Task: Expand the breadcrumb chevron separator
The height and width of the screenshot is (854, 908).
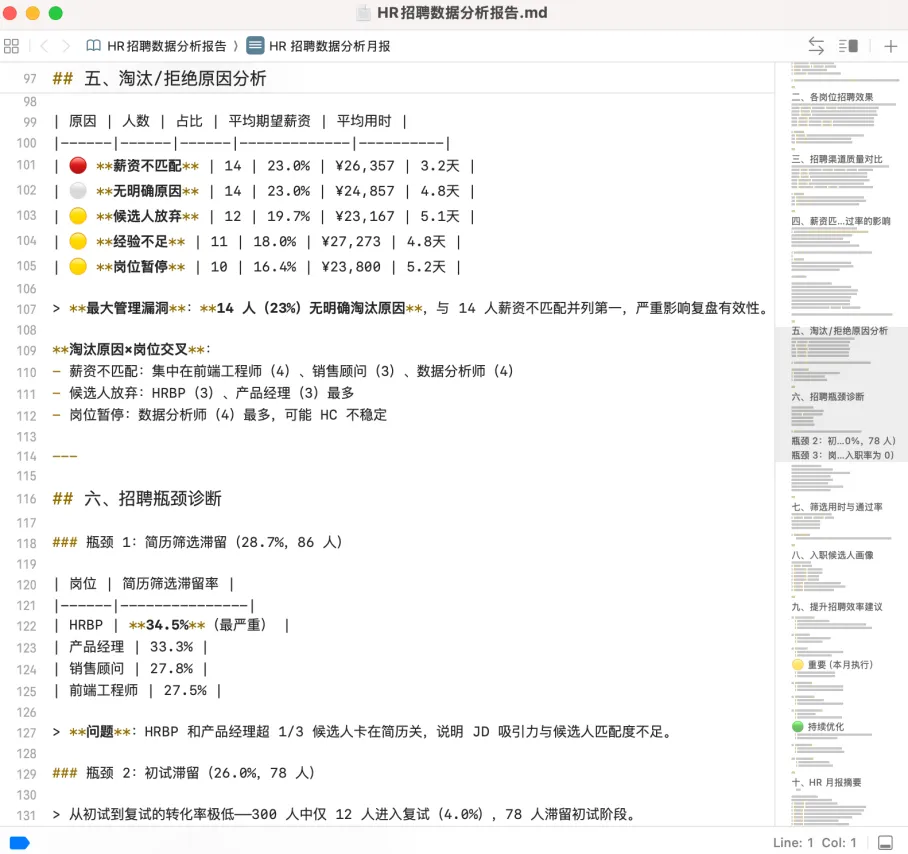Action: tap(236, 46)
